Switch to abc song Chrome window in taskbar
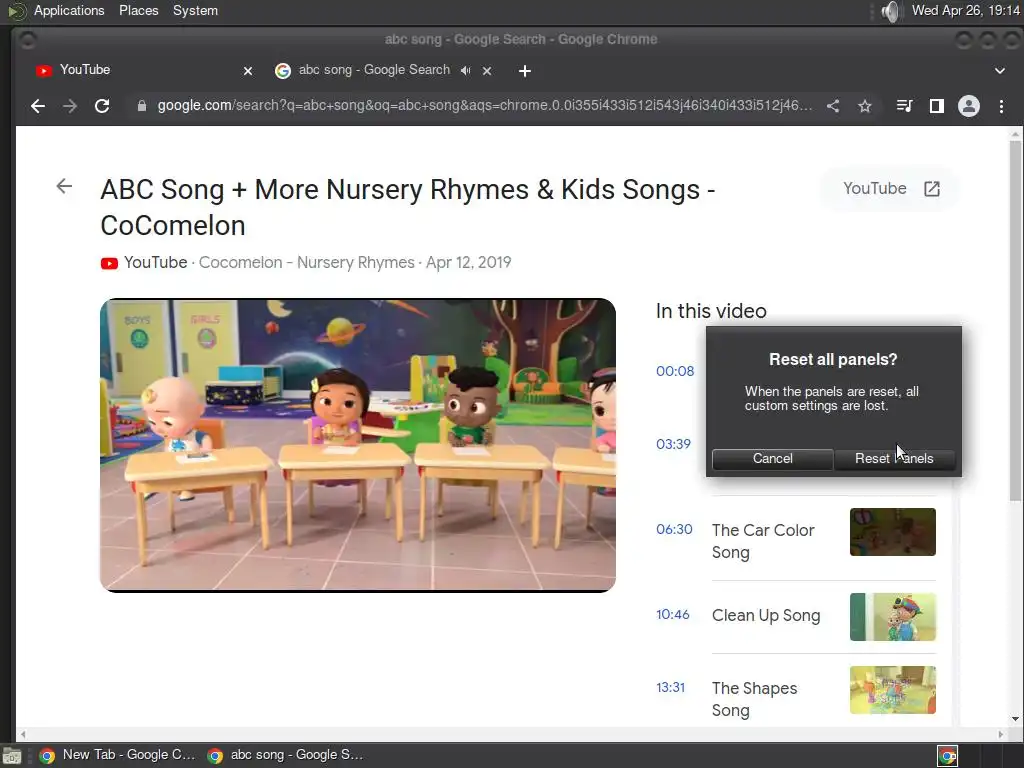This screenshot has width=1024, height=768. (285, 755)
